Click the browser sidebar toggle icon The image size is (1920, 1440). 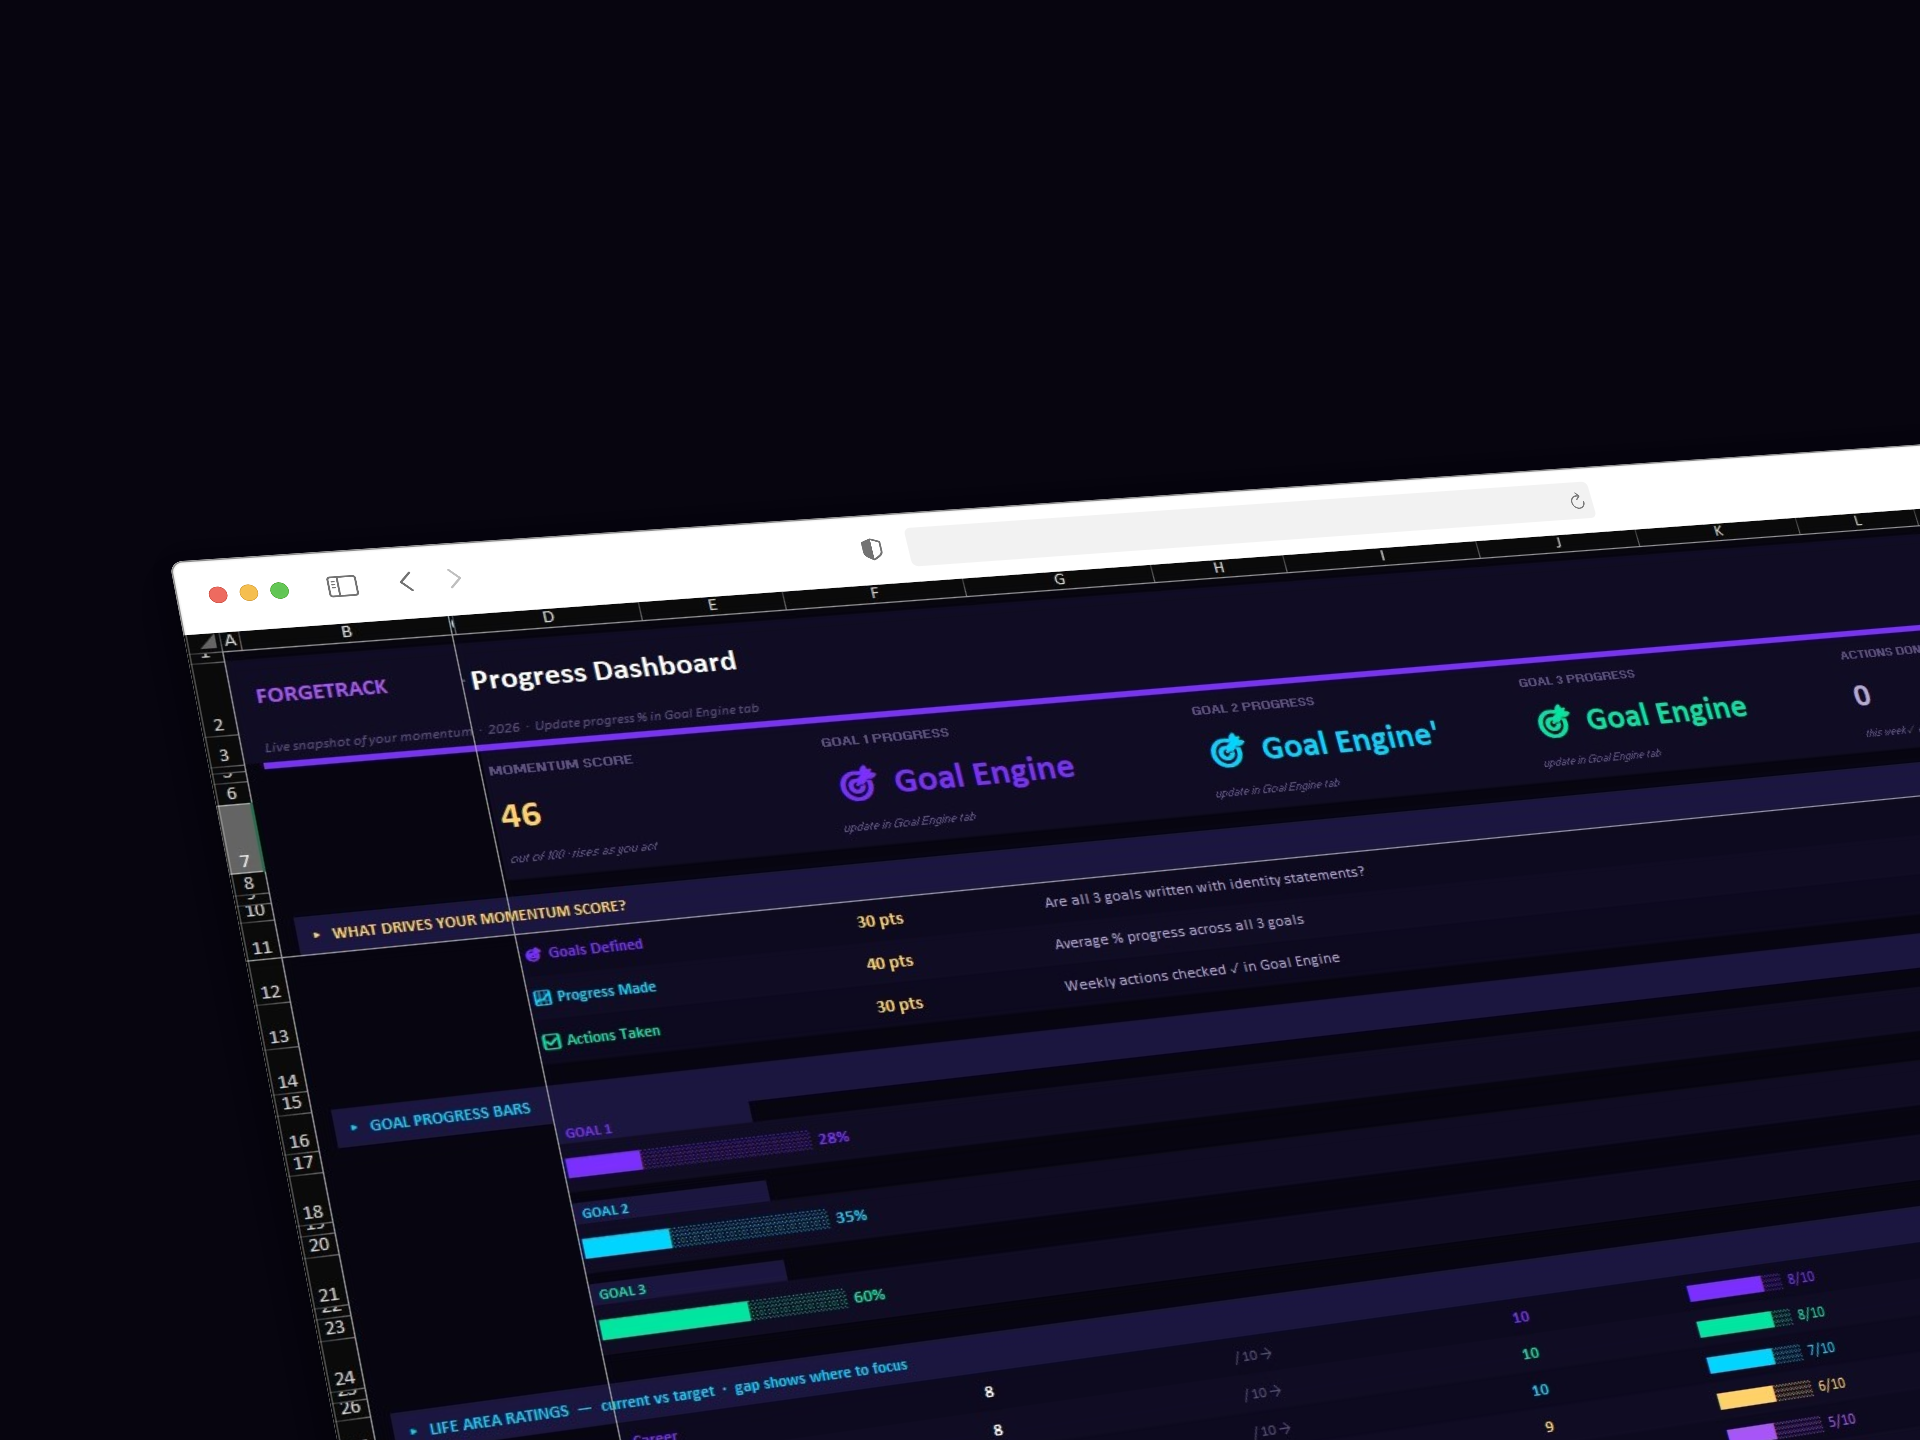(x=342, y=586)
